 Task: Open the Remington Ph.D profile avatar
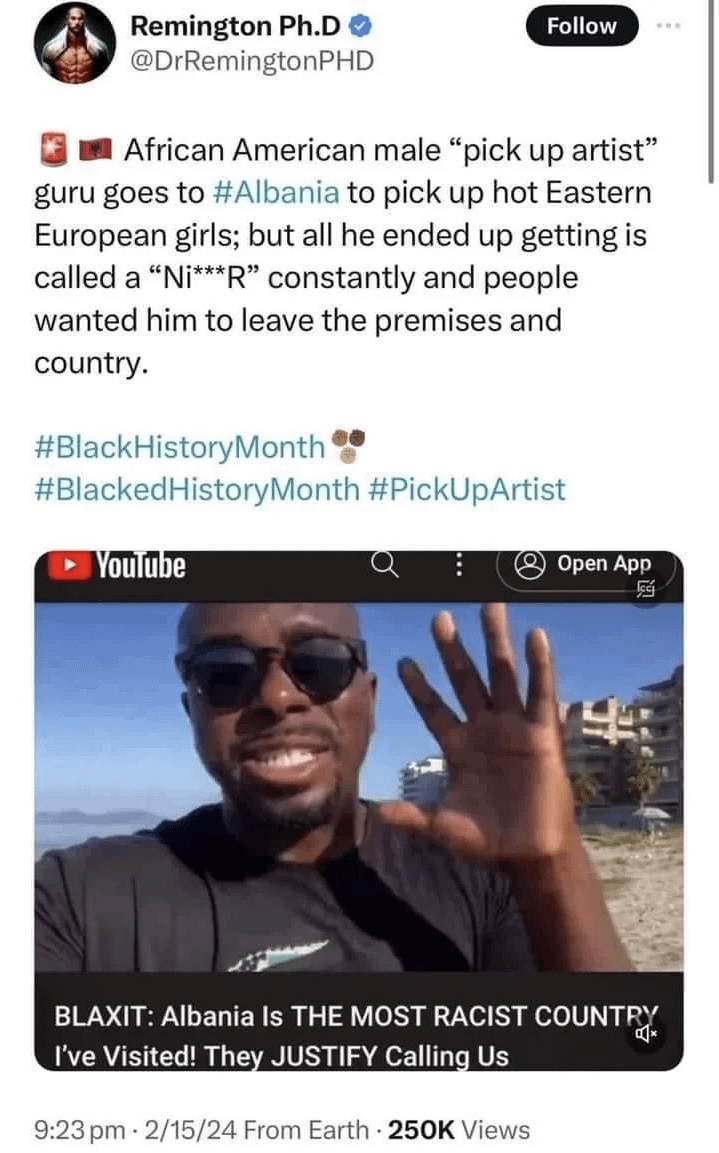tap(74, 43)
